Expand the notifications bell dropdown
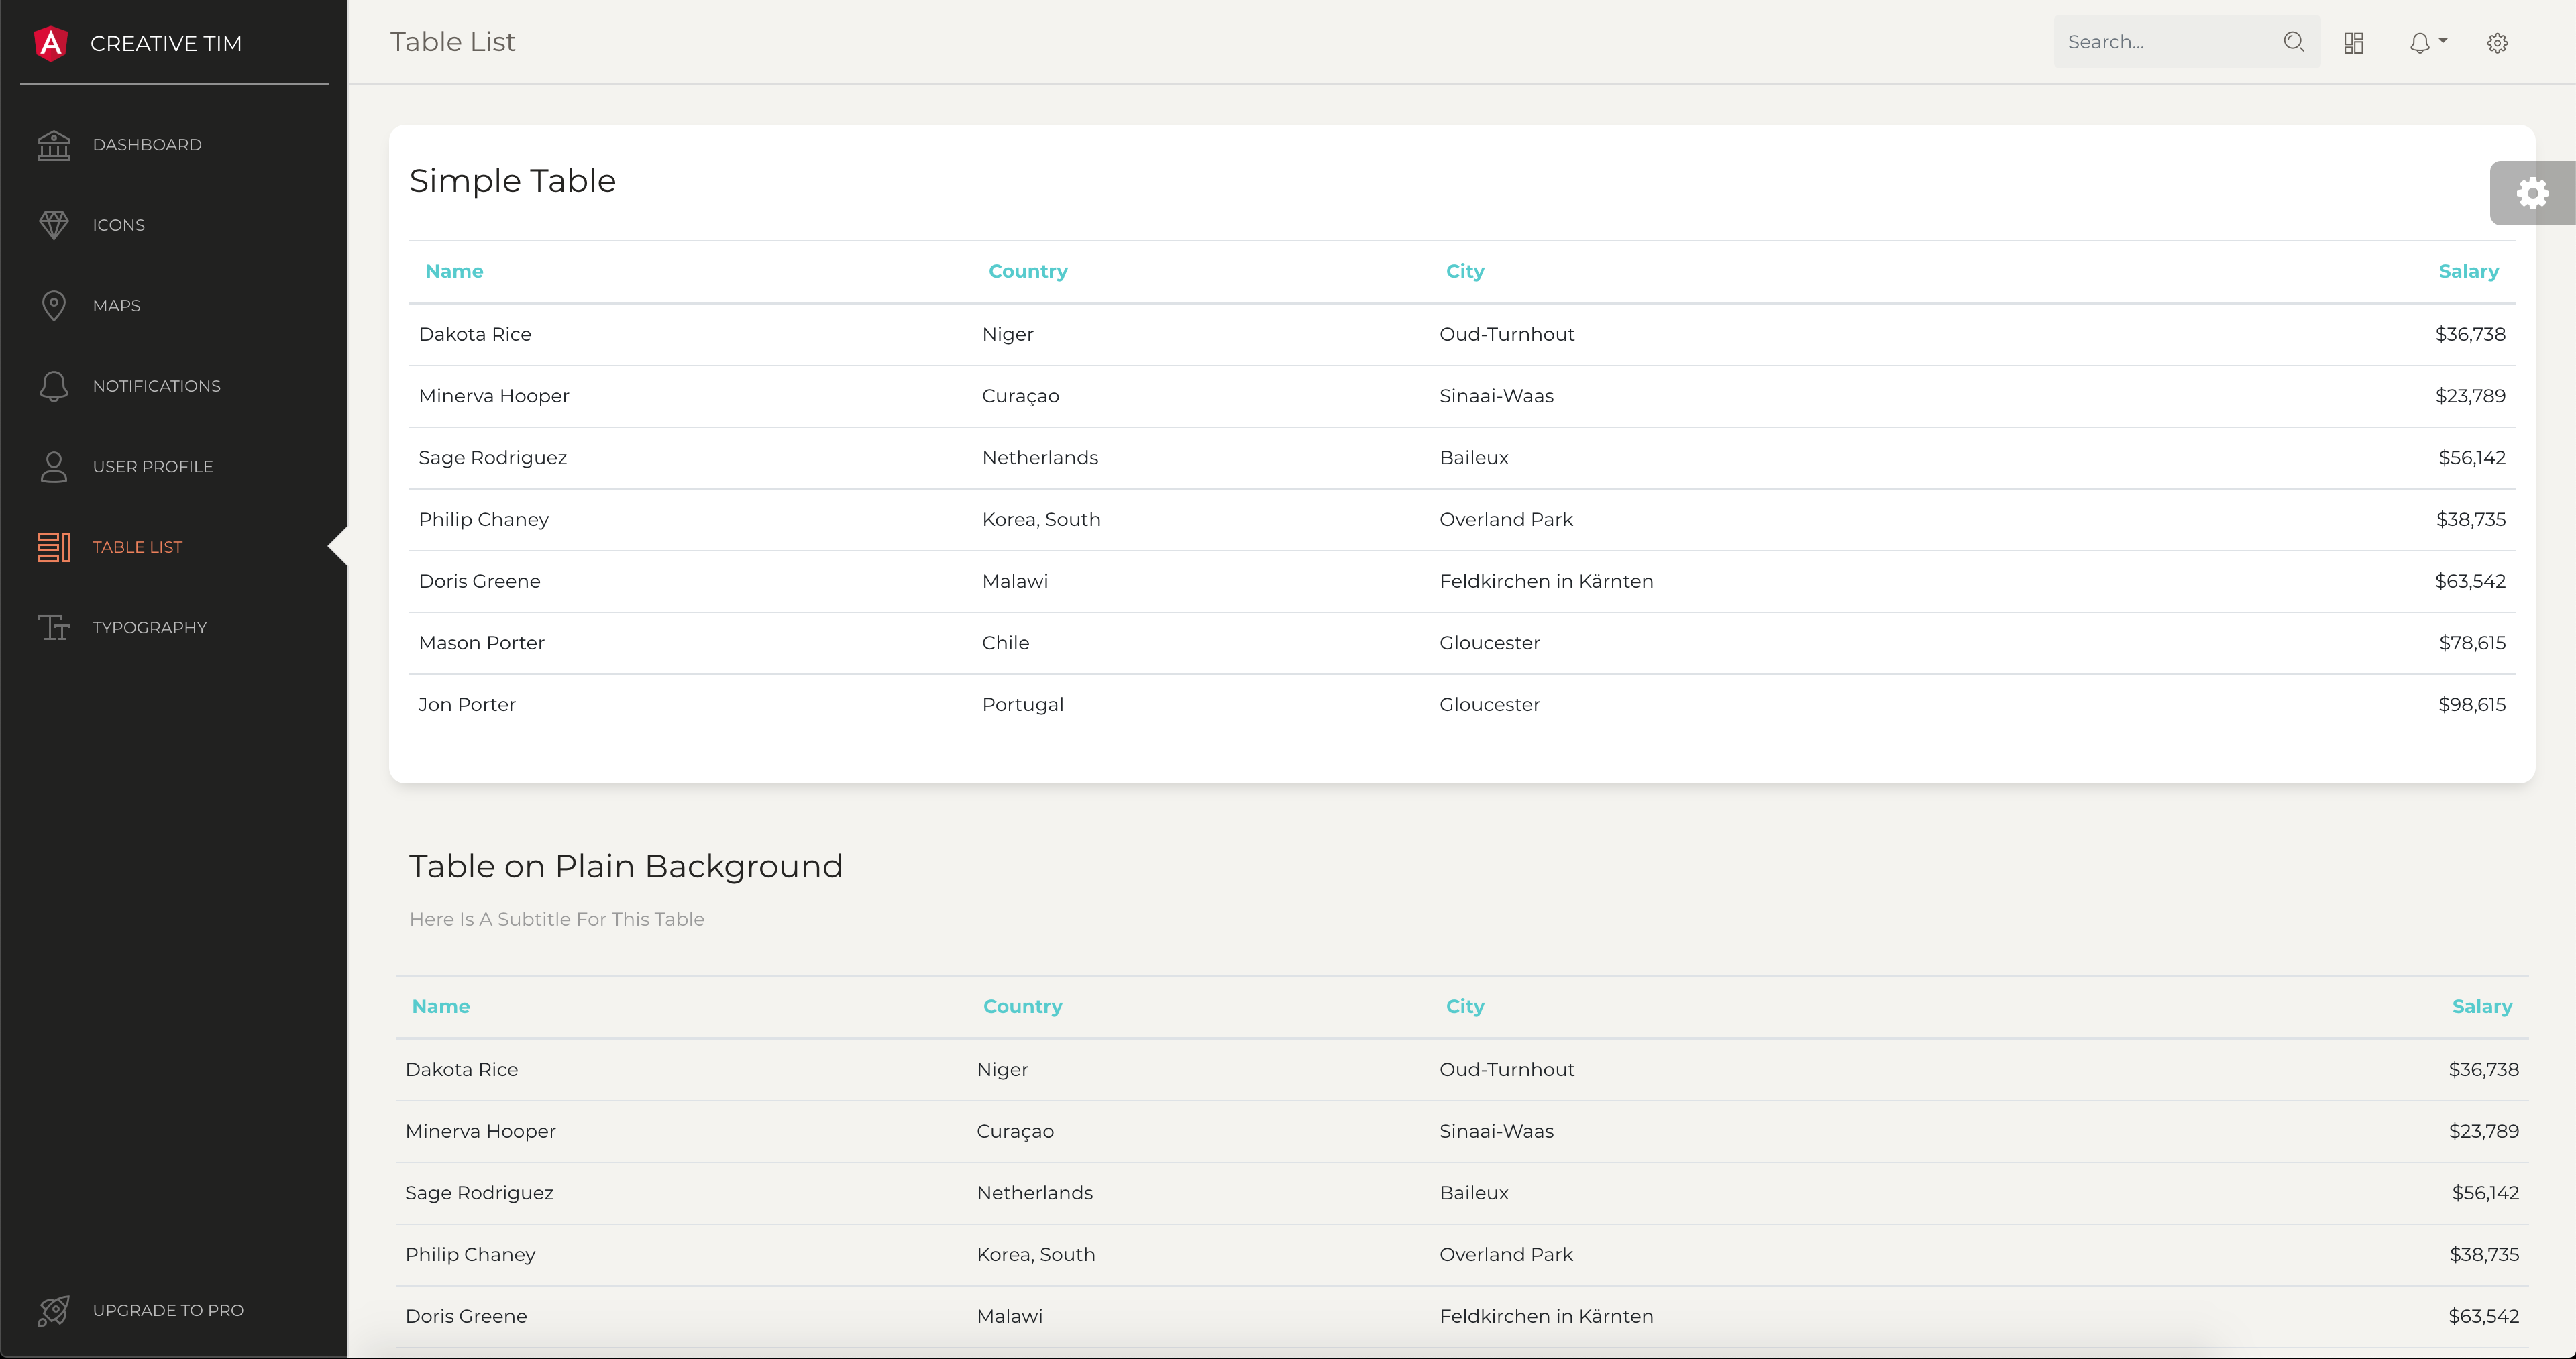The width and height of the screenshot is (2576, 1359). 2427,43
